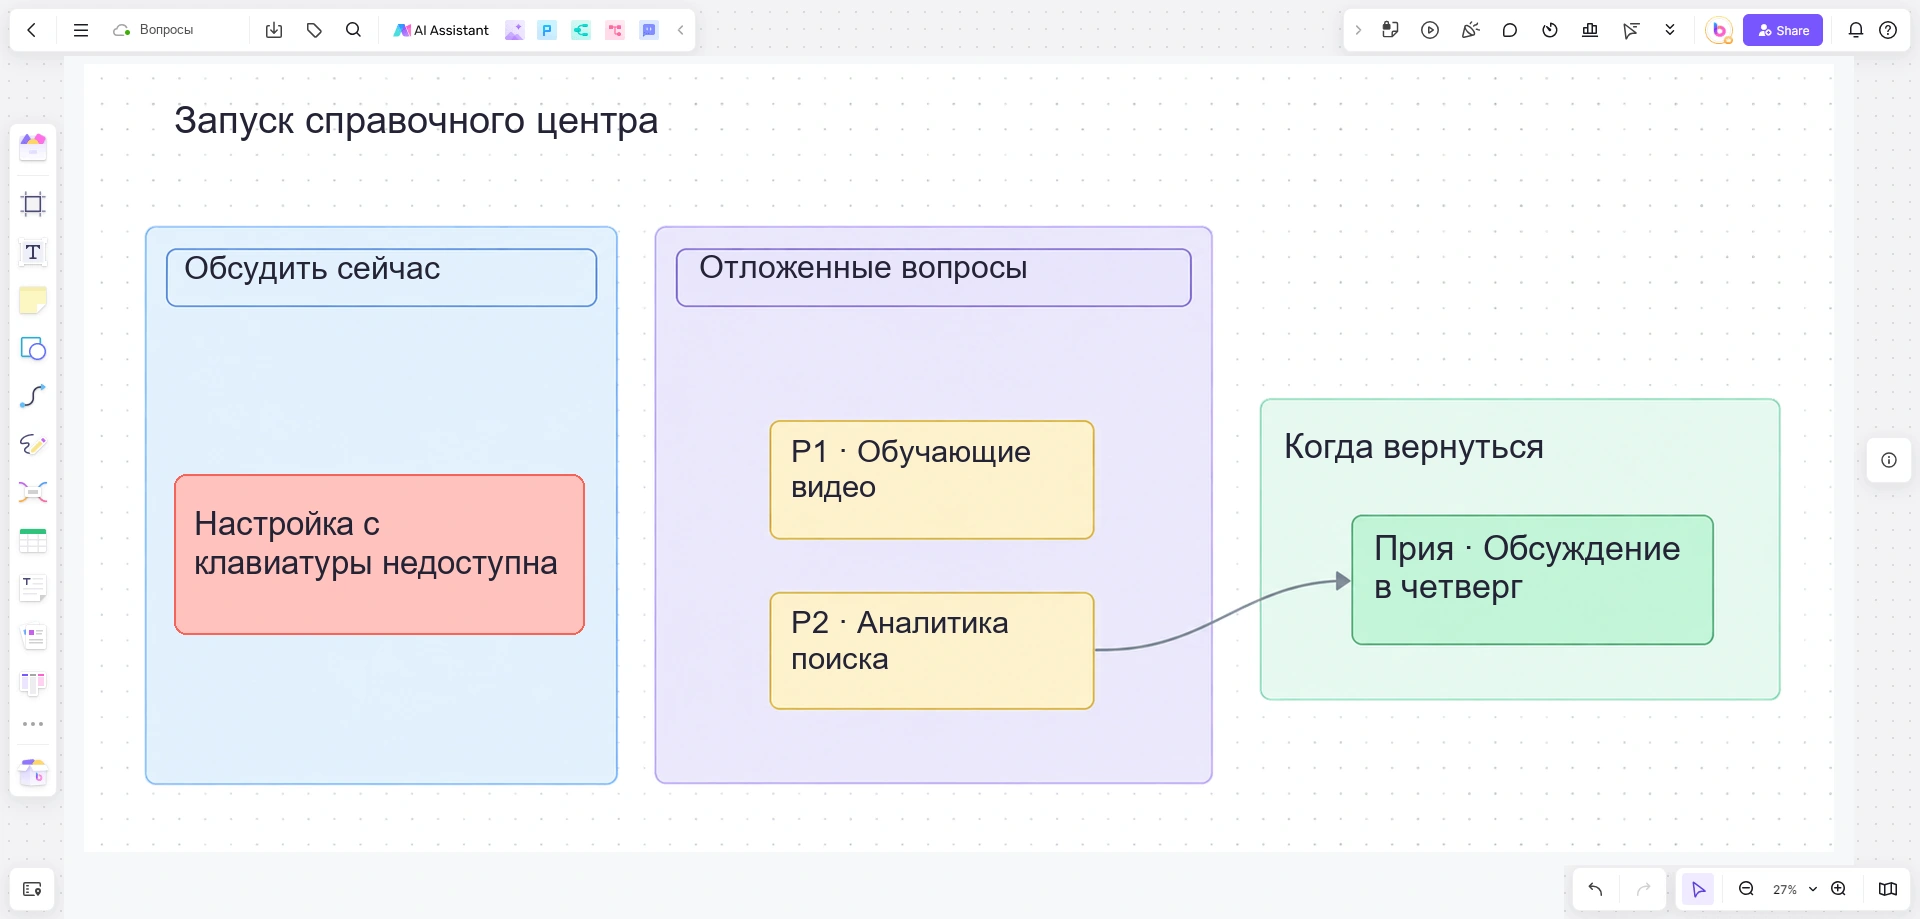Go back using the left arrow
Screen dimensions: 1920x919
point(32,30)
